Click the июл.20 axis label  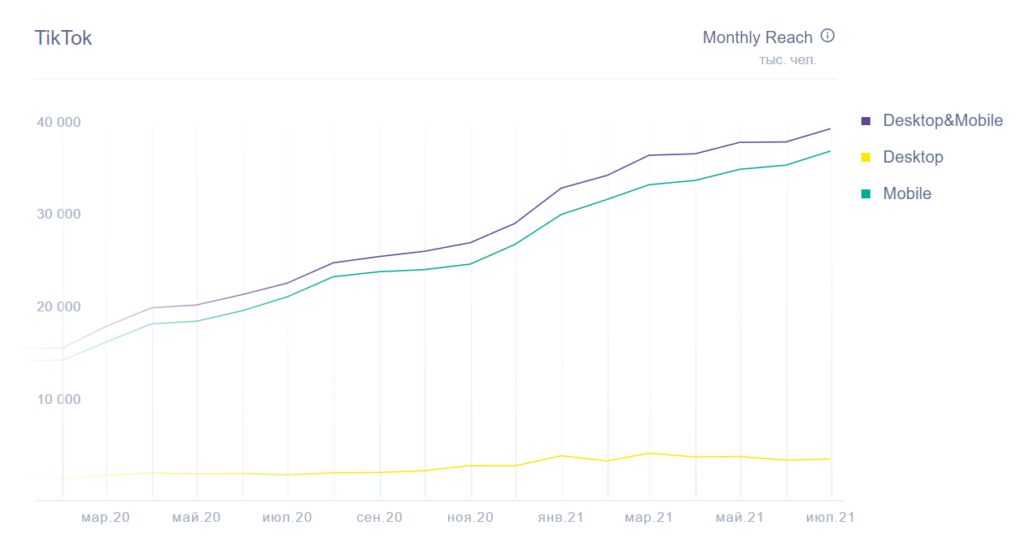287,518
